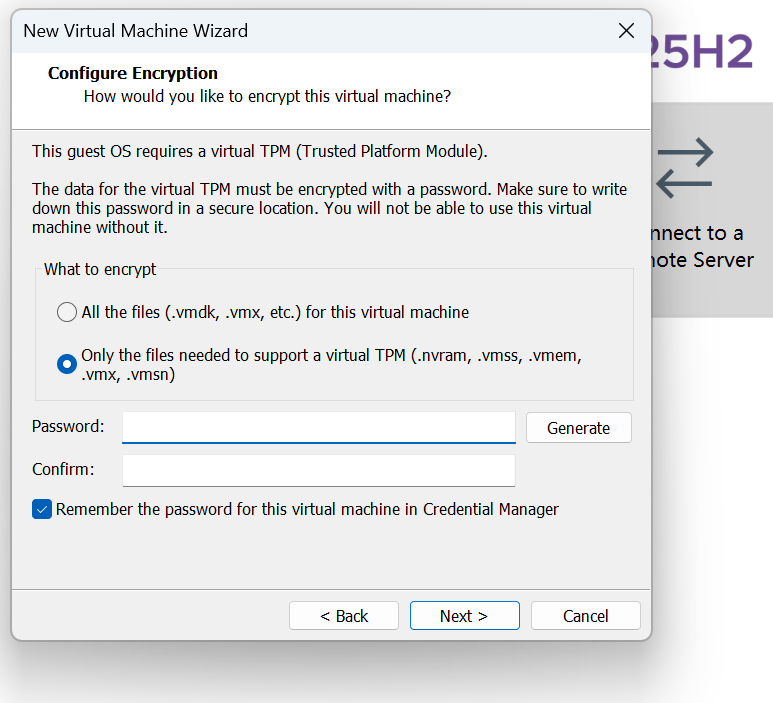Click the 'What to encrypt' group label
This screenshot has width=773, height=703.
click(x=100, y=269)
